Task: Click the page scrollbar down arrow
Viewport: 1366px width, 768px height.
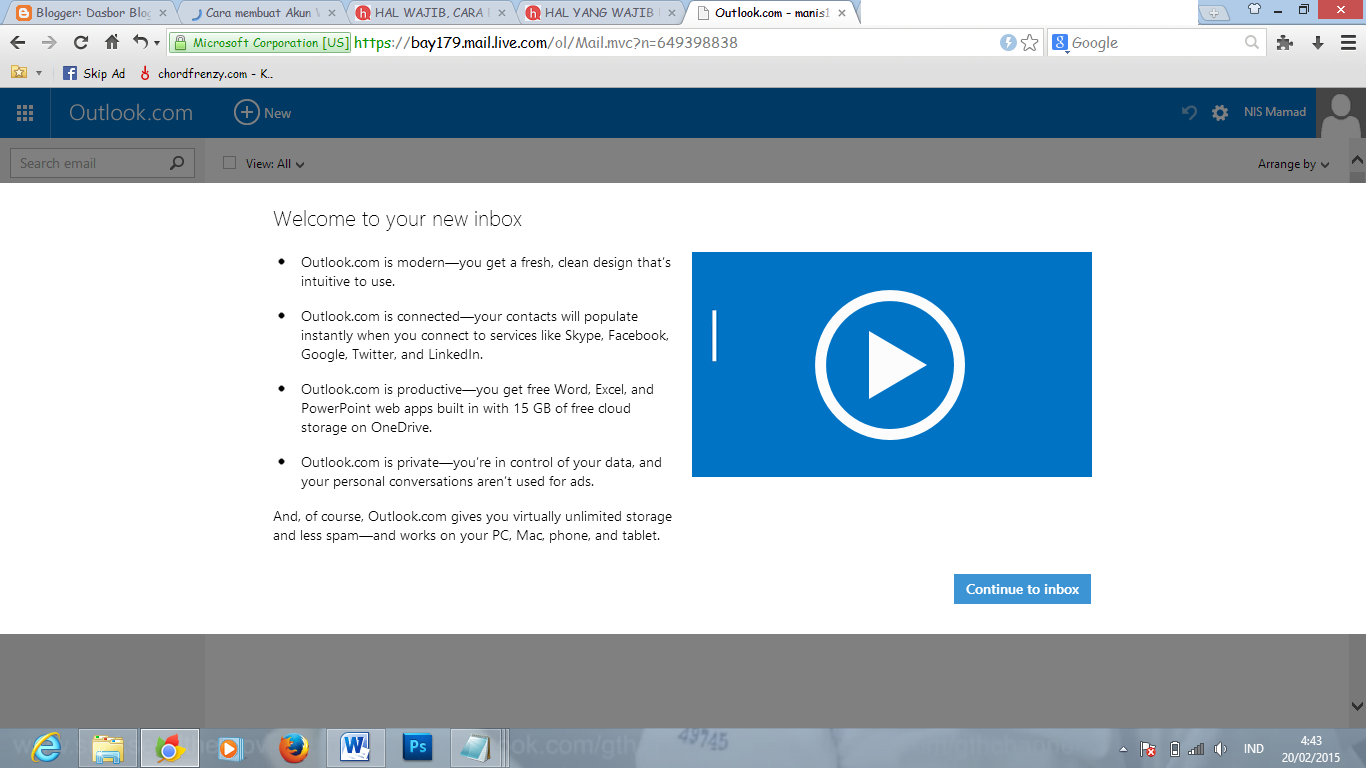Action: pyautogui.click(x=1358, y=705)
